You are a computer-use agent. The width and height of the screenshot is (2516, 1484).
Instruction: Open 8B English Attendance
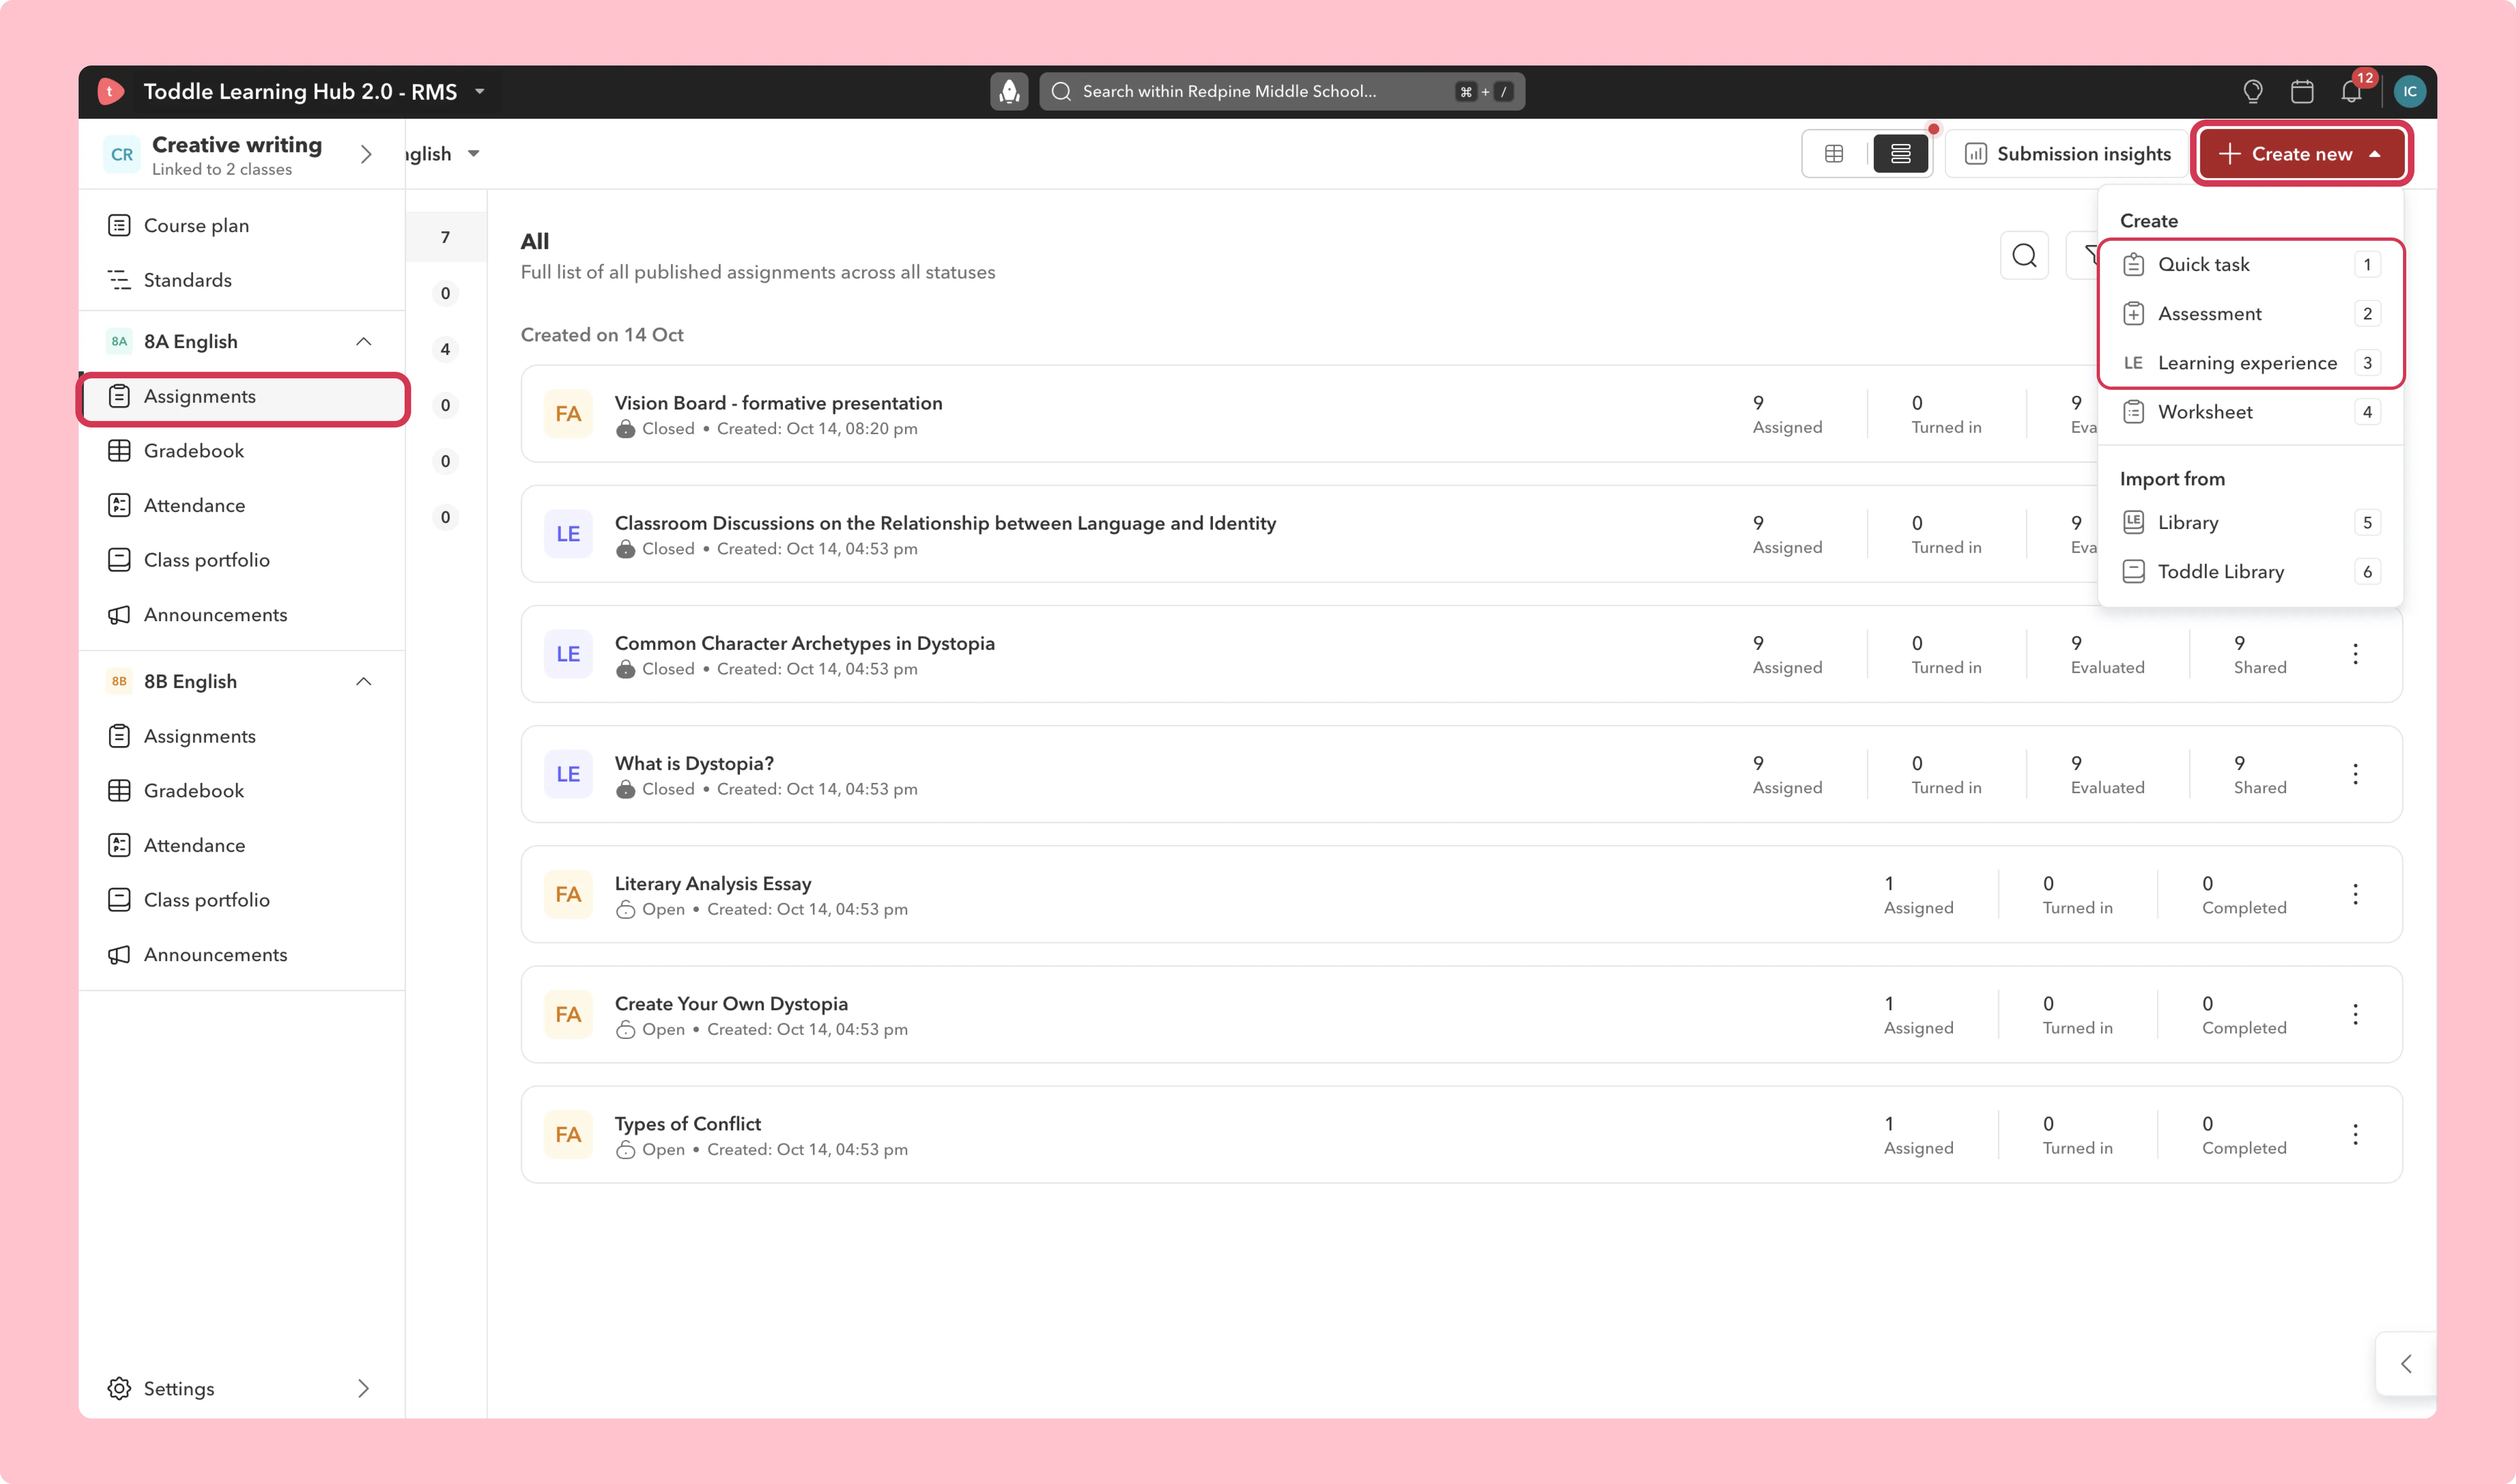(x=243, y=845)
